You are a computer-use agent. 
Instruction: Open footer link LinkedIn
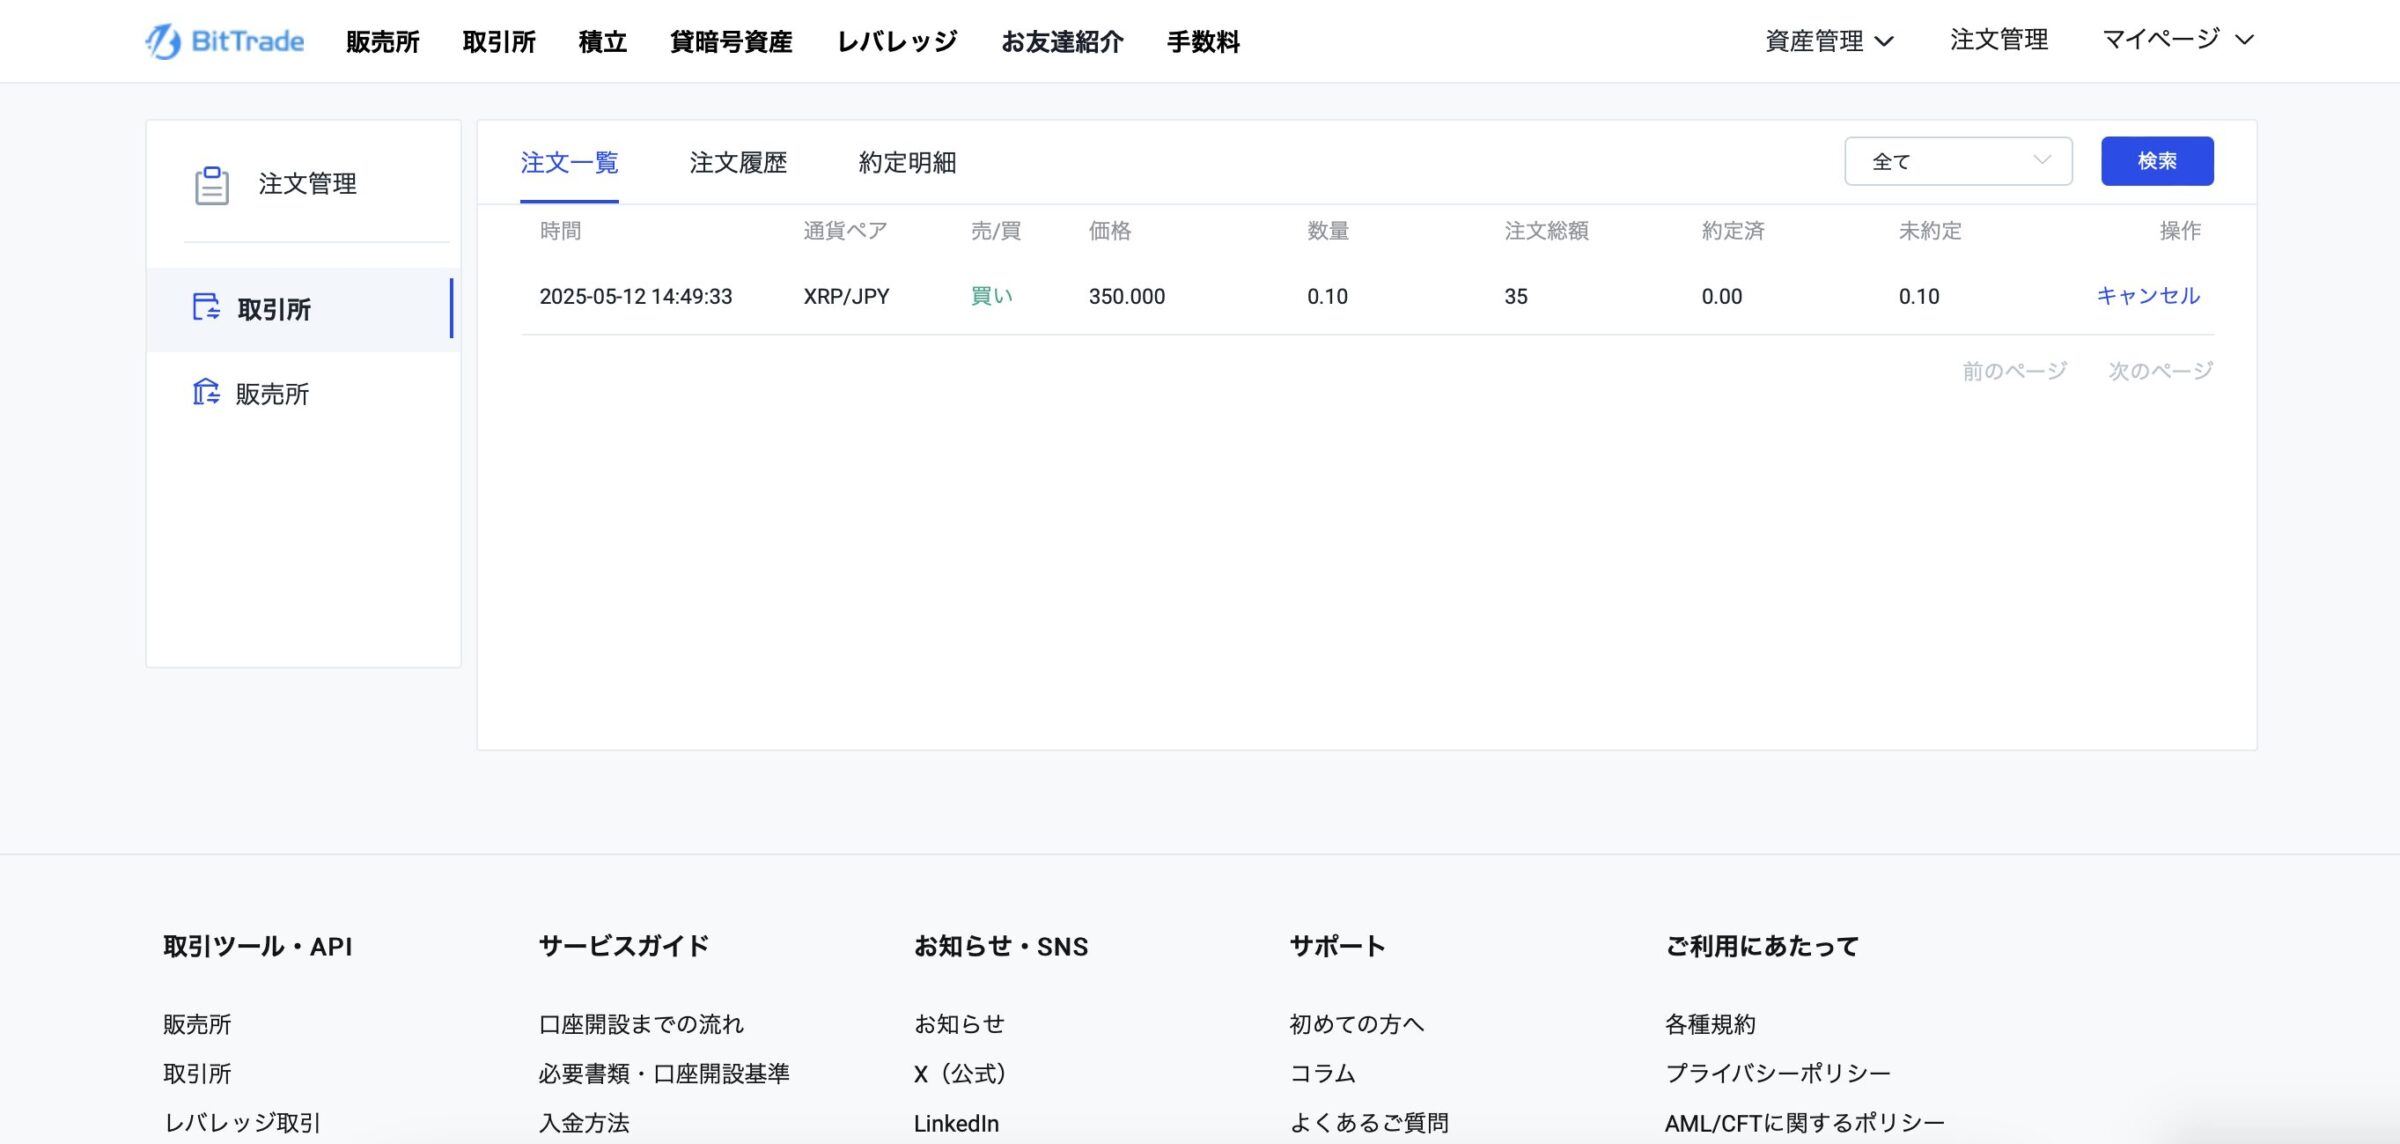[x=956, y=1123]
